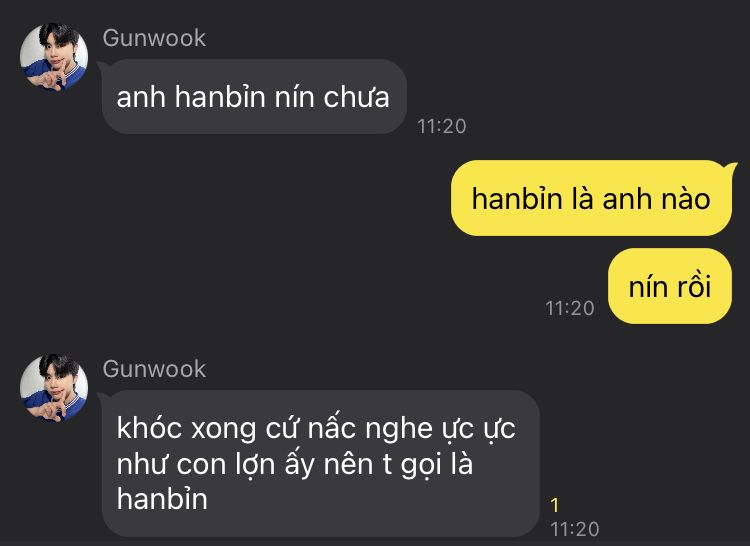Image resolution: width=750 pixels, height=546 pixels.
Task: Open Gunwook's profile picture at top
Action: (54, 56)
